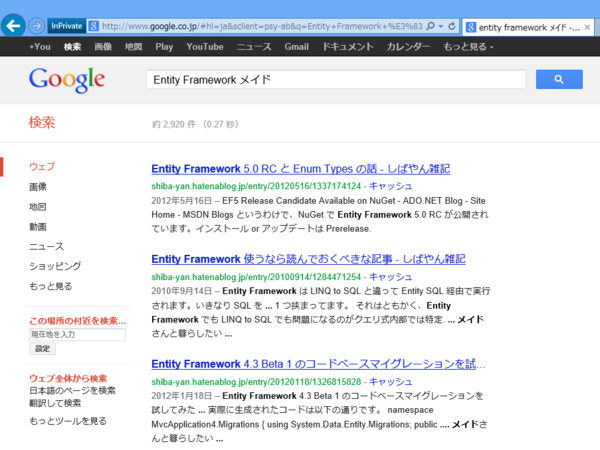
Task: Click the Refresh page icon
Action: click(x=452, y=26)
